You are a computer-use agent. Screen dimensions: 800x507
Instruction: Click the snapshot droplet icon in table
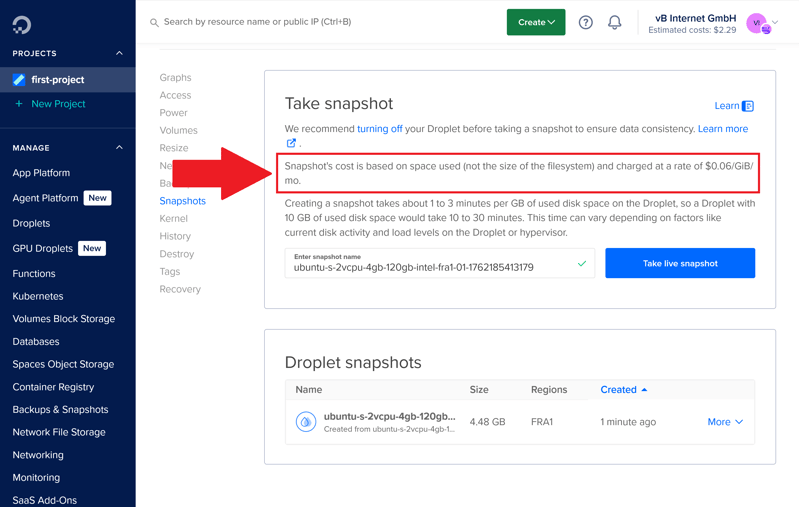(x=306, y=422)
